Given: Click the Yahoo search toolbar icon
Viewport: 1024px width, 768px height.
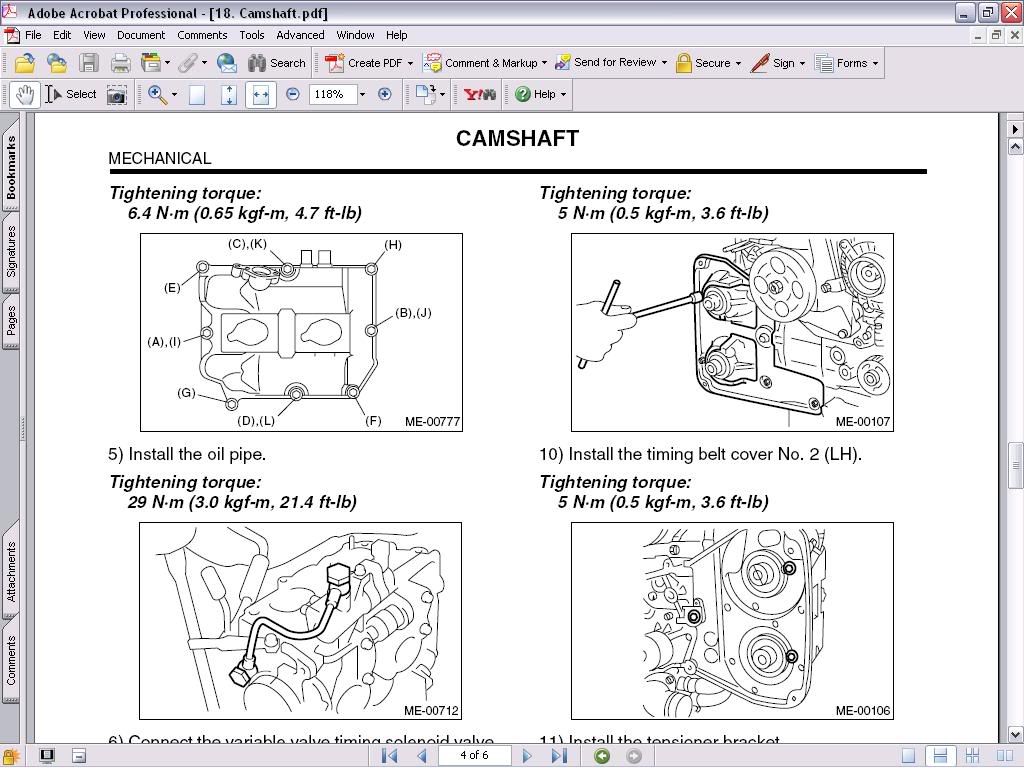Looking at the screenshot, I should [x=478, y=94].
